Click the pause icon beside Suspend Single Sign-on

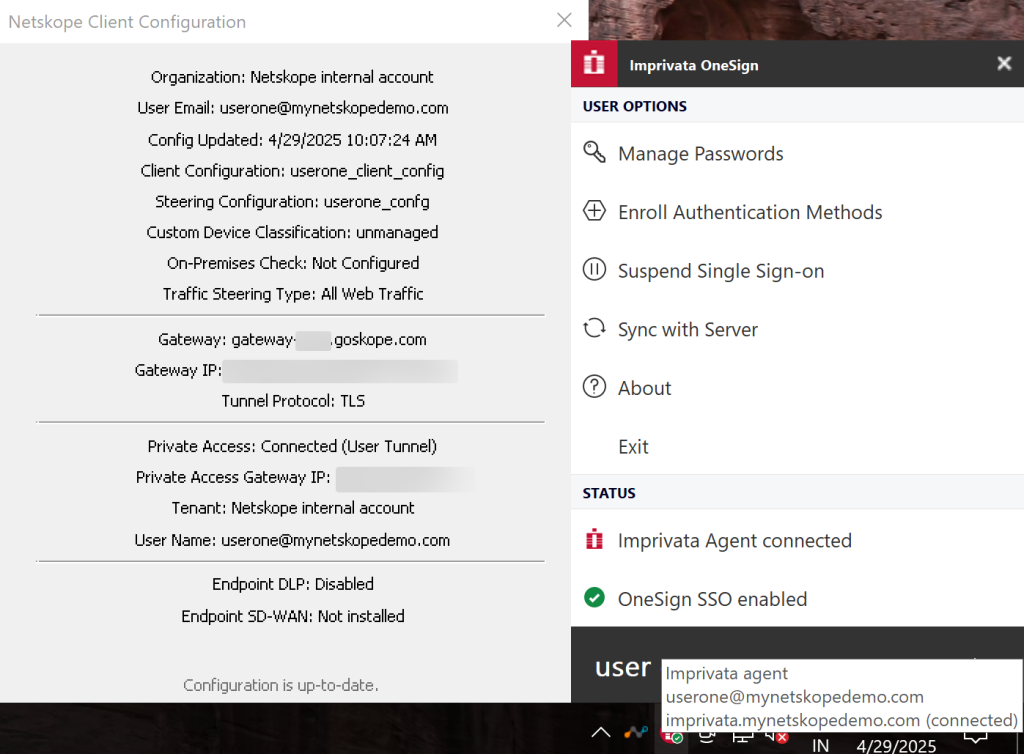pyautogui.click(x=594, y=269)
